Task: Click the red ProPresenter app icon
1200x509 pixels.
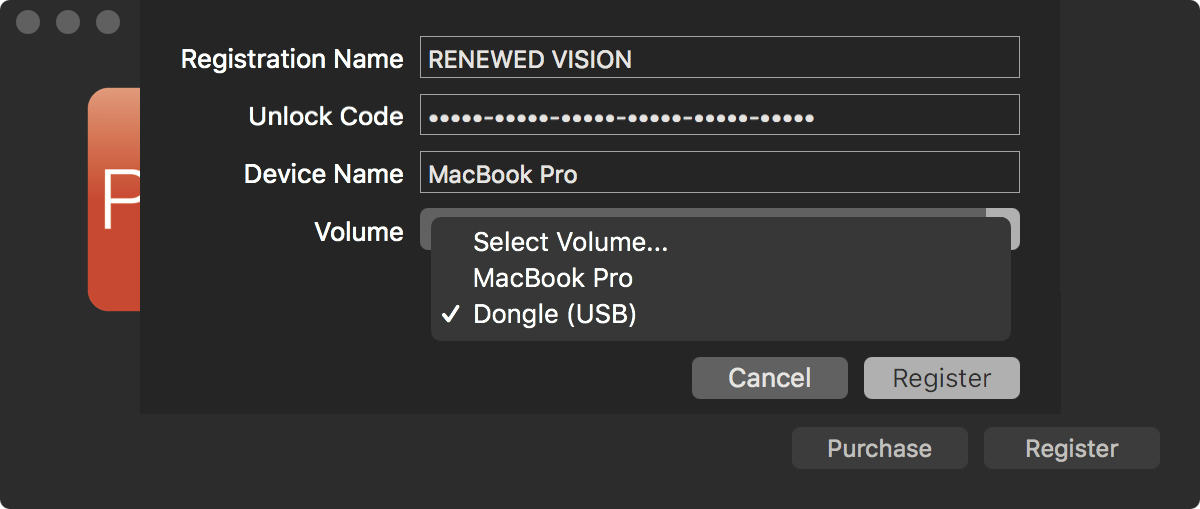Action: coord(114,199)
